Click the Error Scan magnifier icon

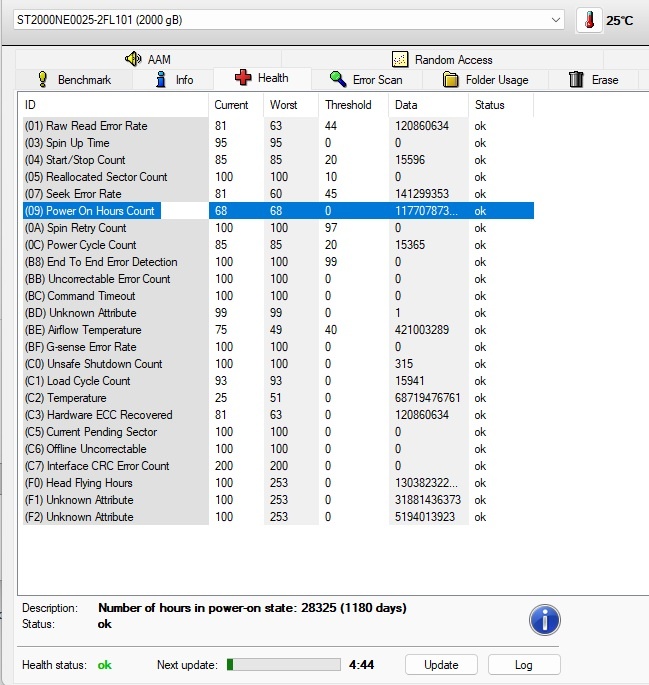point(338,79)
